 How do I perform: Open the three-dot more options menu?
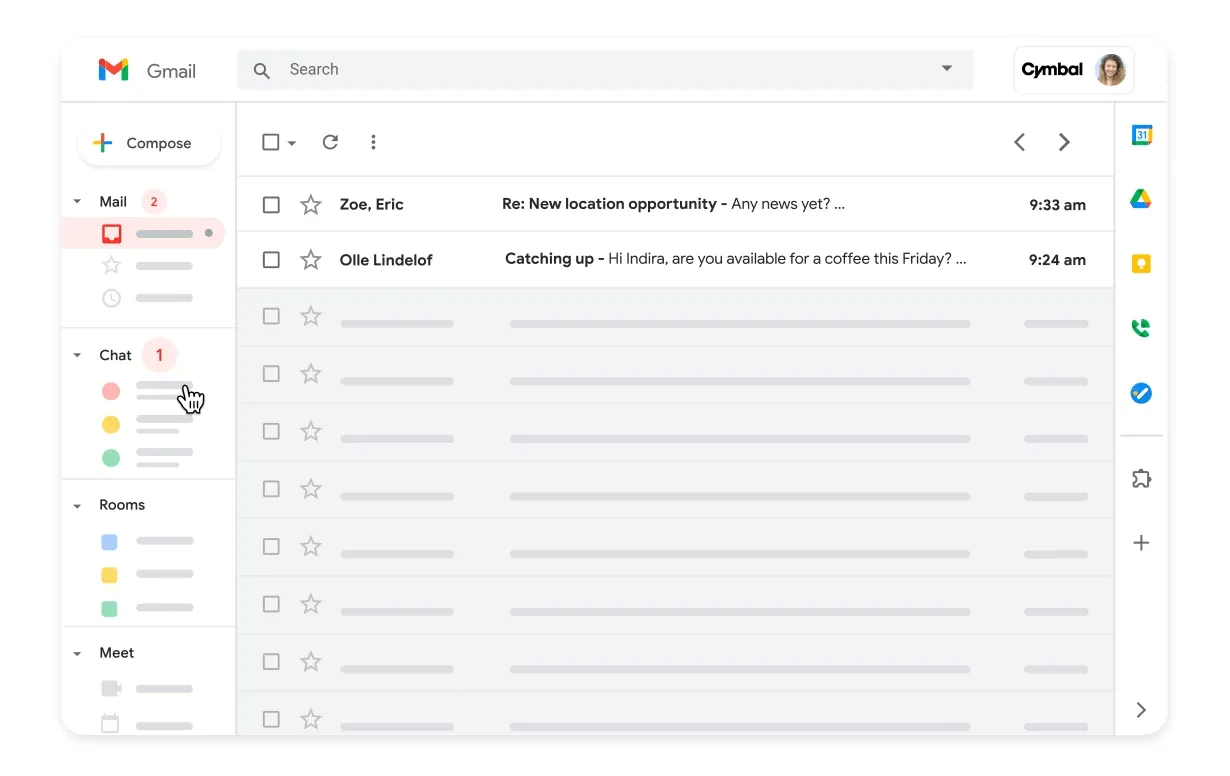point(373,142)
